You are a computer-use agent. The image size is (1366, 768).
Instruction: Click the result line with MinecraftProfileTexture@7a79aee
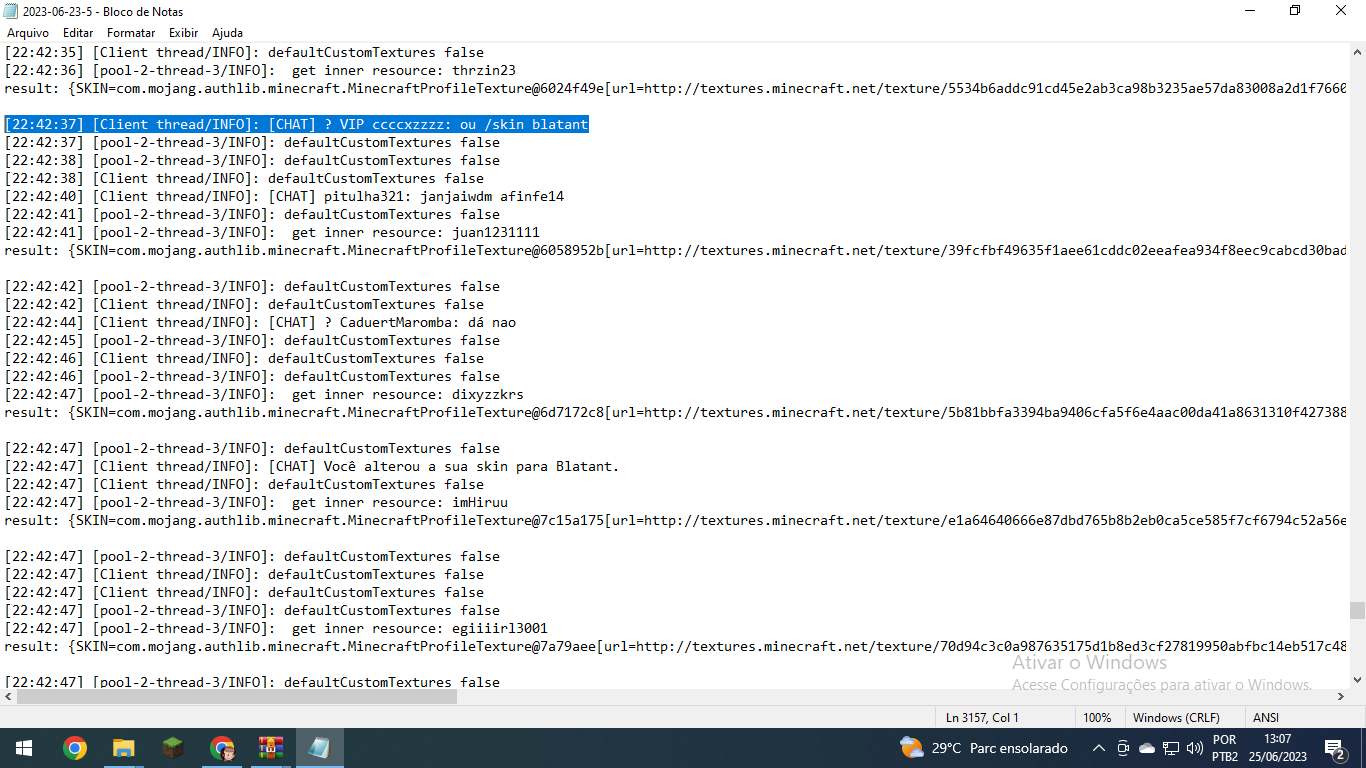(x=676, y=646)
